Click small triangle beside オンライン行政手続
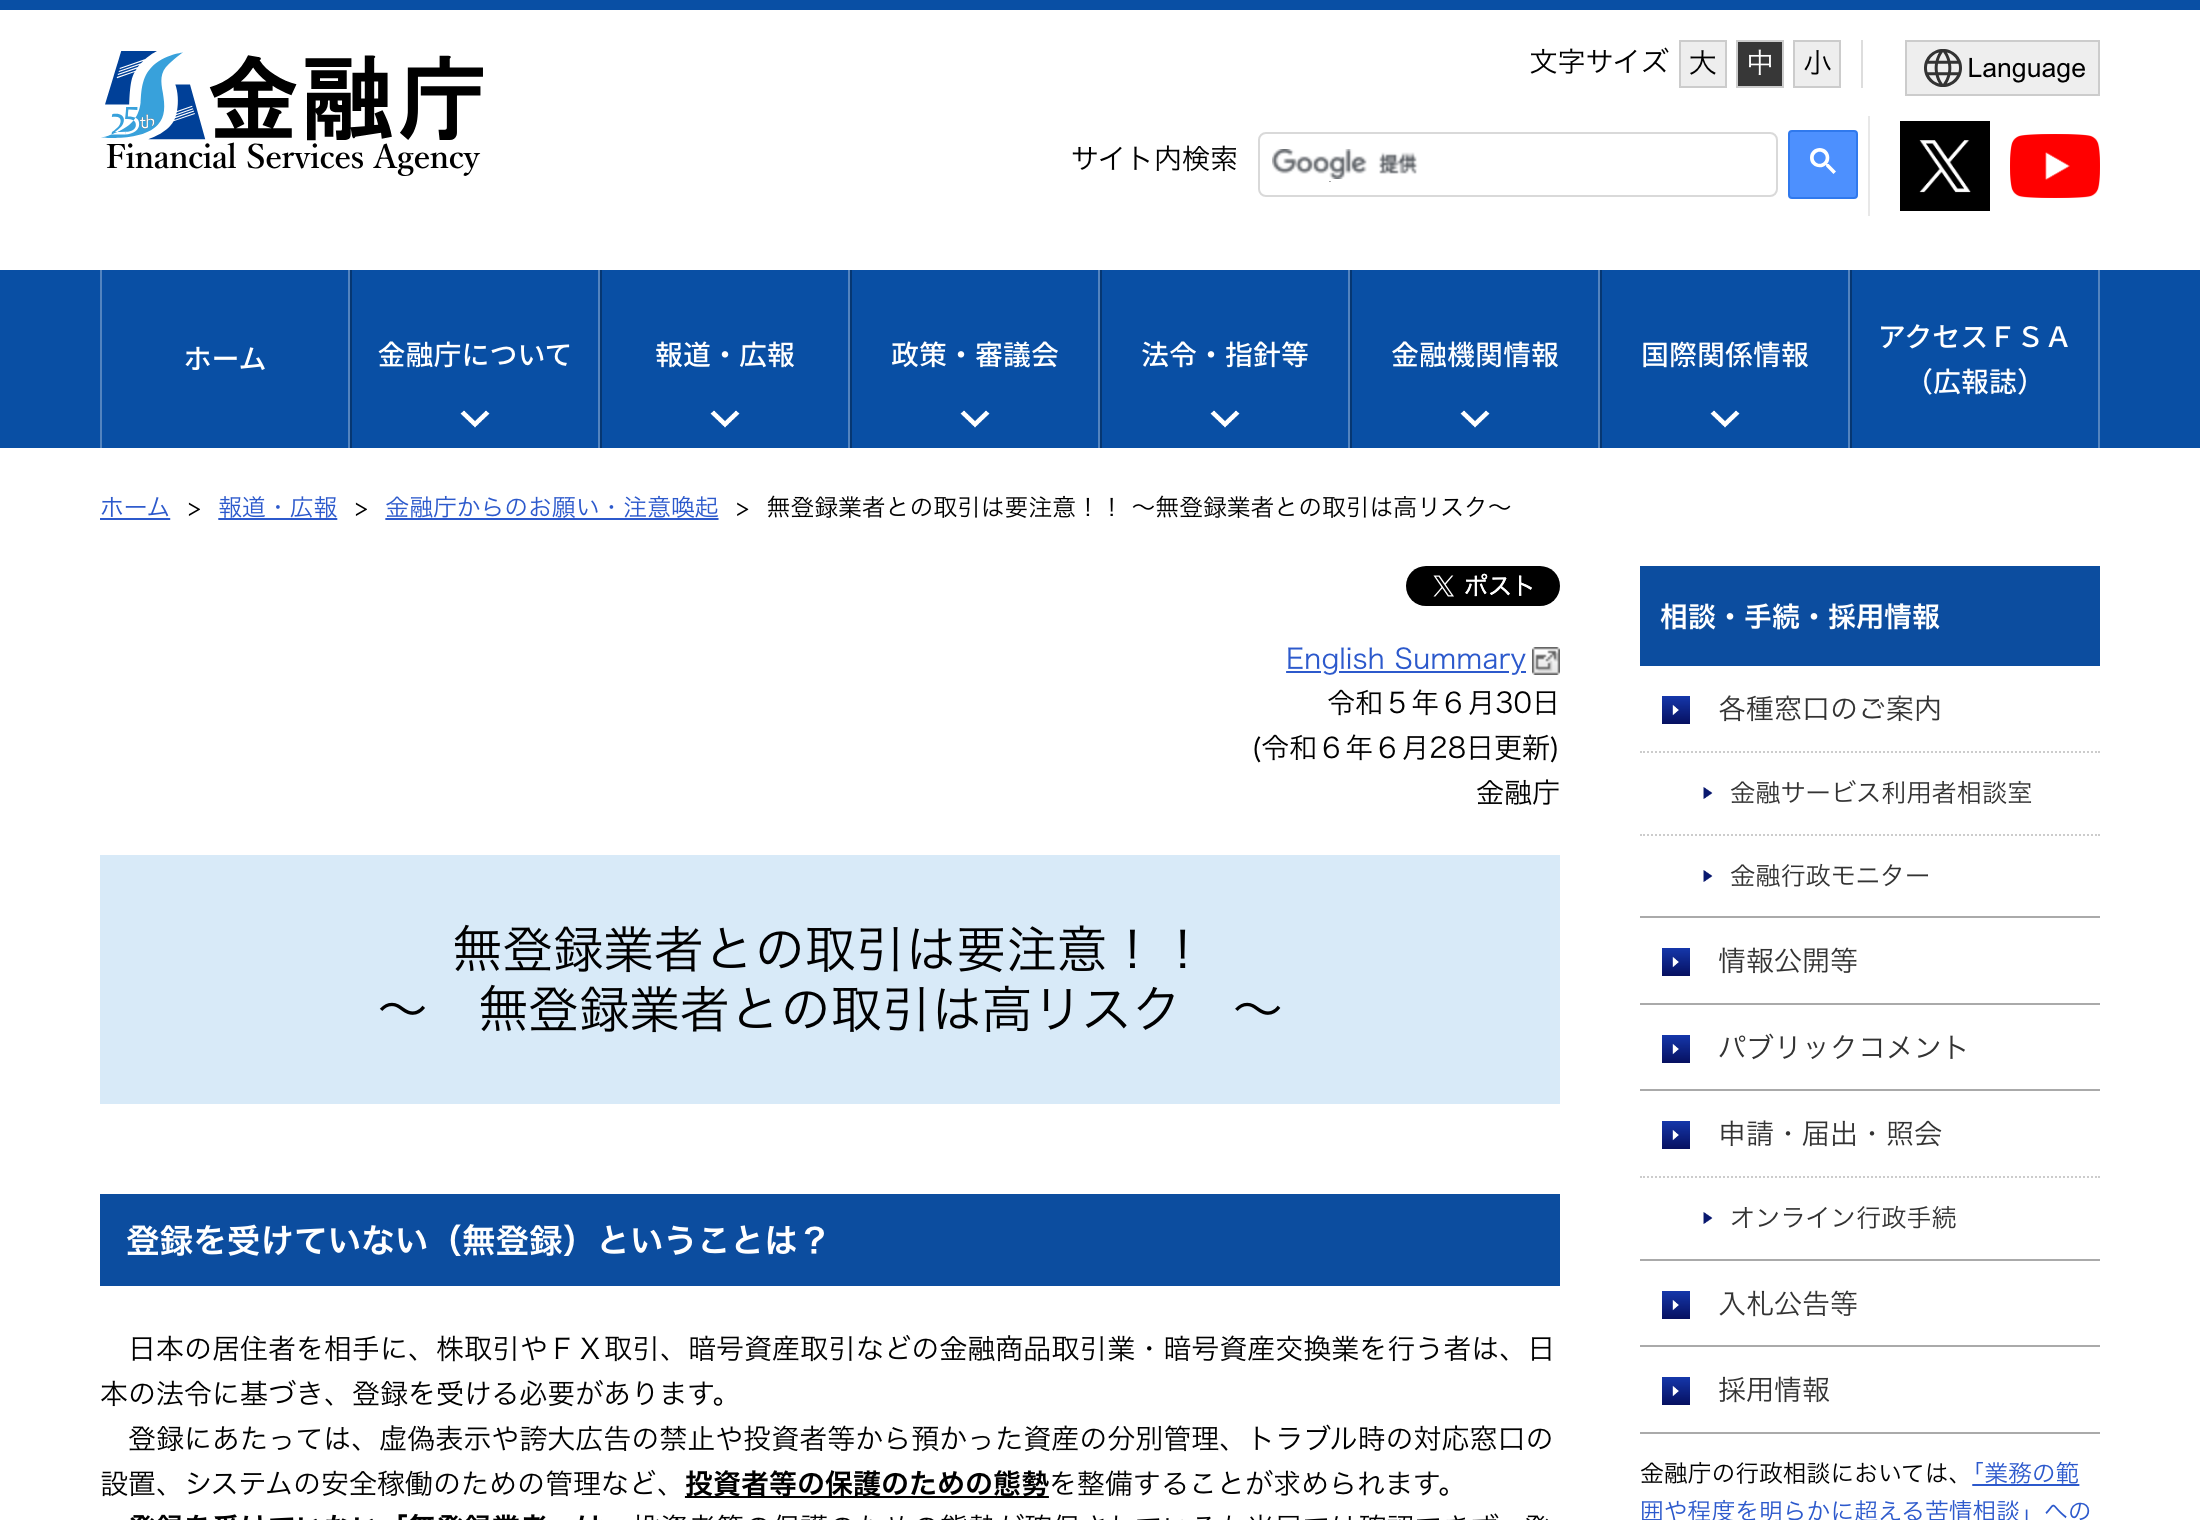Viewport: 2200px width, 1520px height. click(1708, 1218)
